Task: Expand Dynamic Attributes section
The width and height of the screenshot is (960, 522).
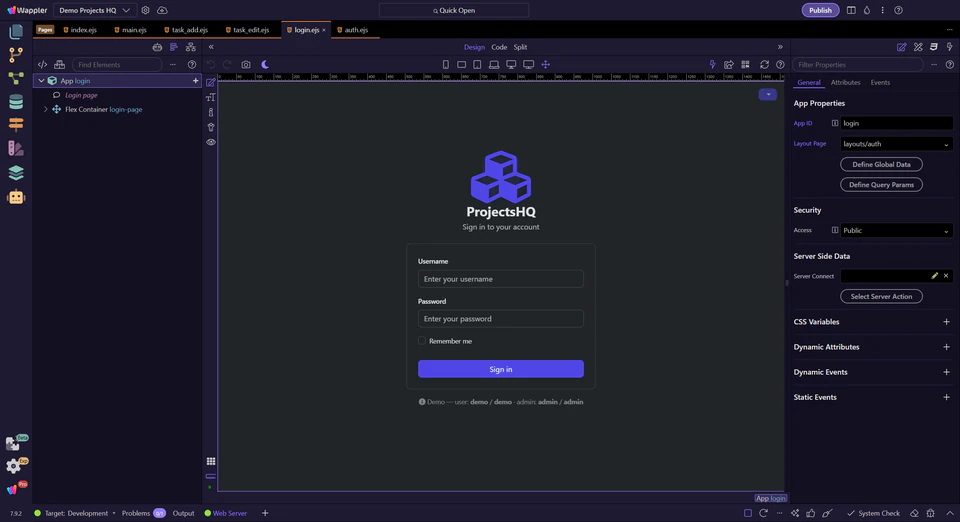Action: (946, 347)
